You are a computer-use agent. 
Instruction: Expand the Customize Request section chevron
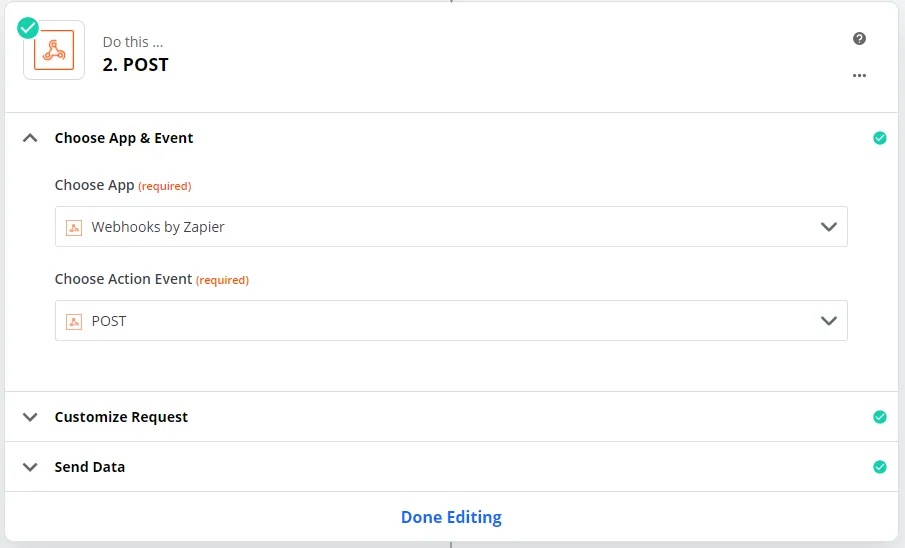pyautogui.click(x=30, y=417)
